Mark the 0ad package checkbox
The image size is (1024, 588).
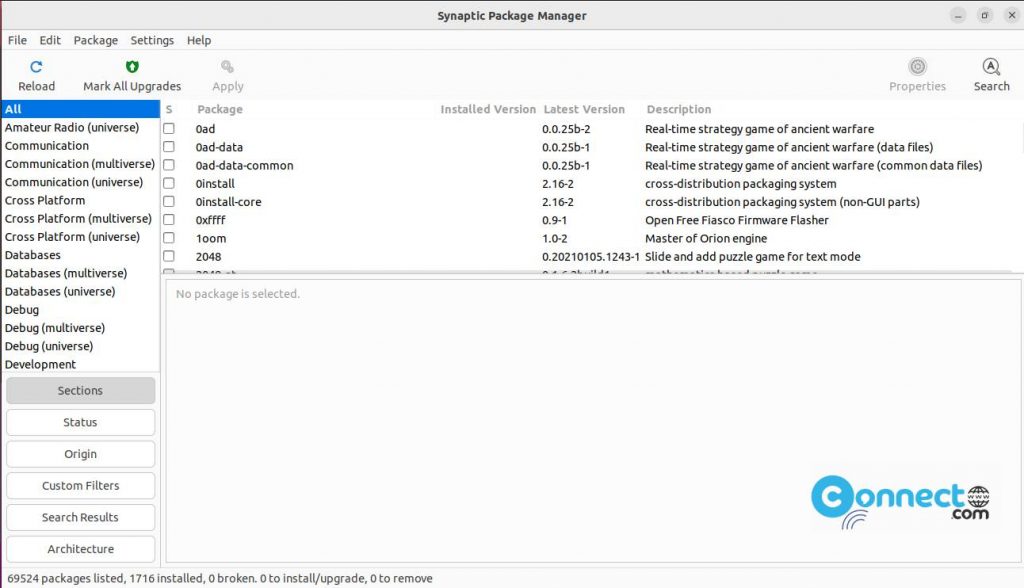click(x=169, y=128)
